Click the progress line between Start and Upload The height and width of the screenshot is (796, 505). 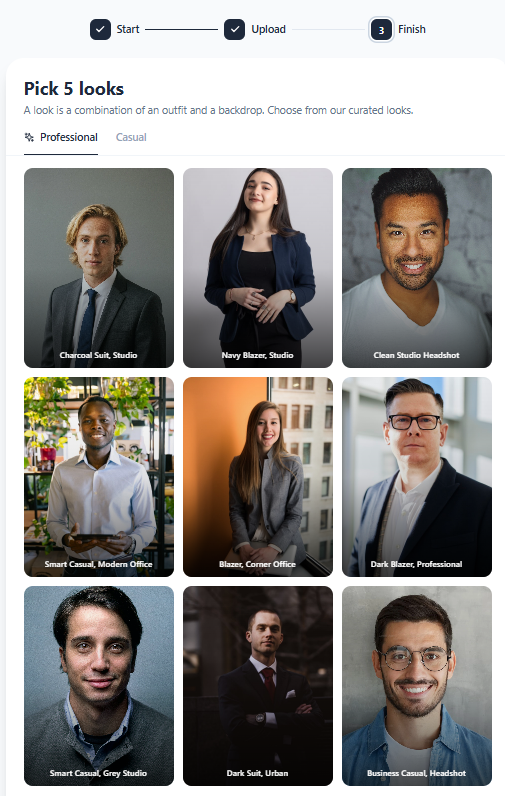tap(181, 29)
